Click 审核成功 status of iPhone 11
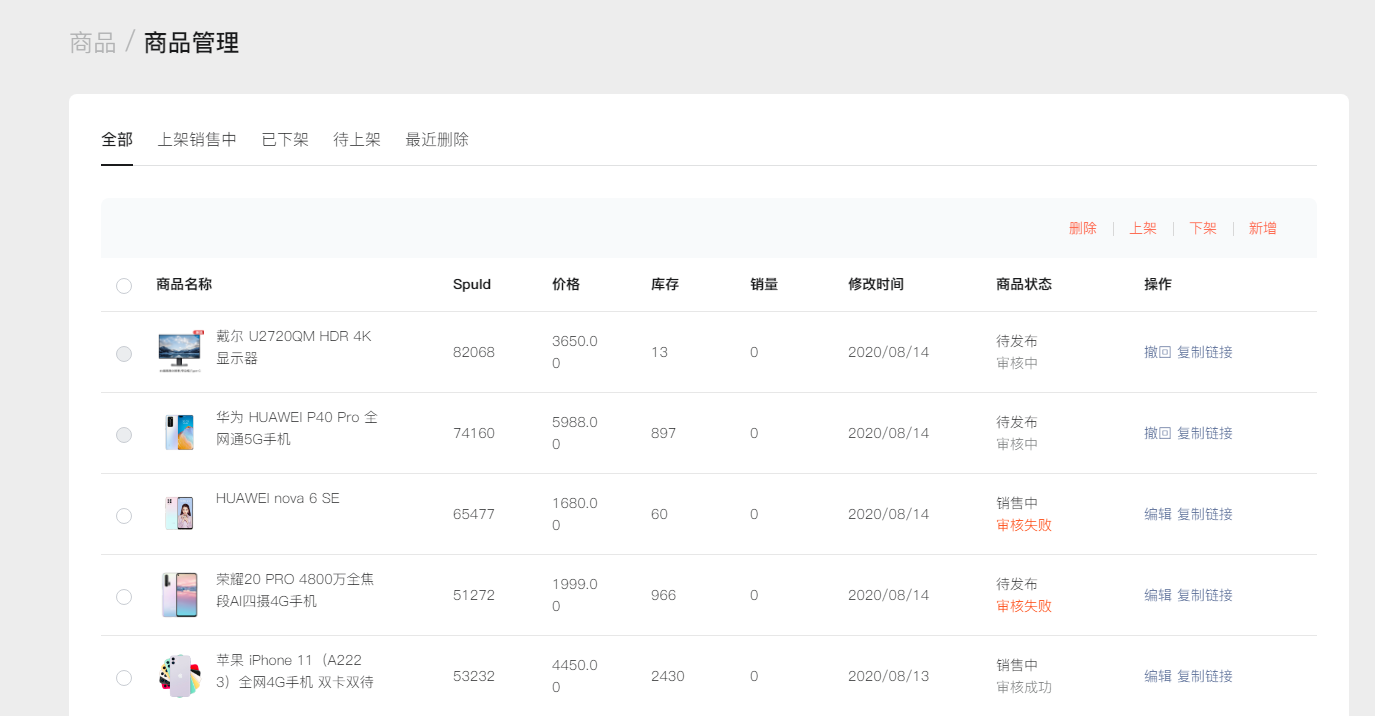The image size is (1375, 716). pyautogui.click(x=1024, y=687)
